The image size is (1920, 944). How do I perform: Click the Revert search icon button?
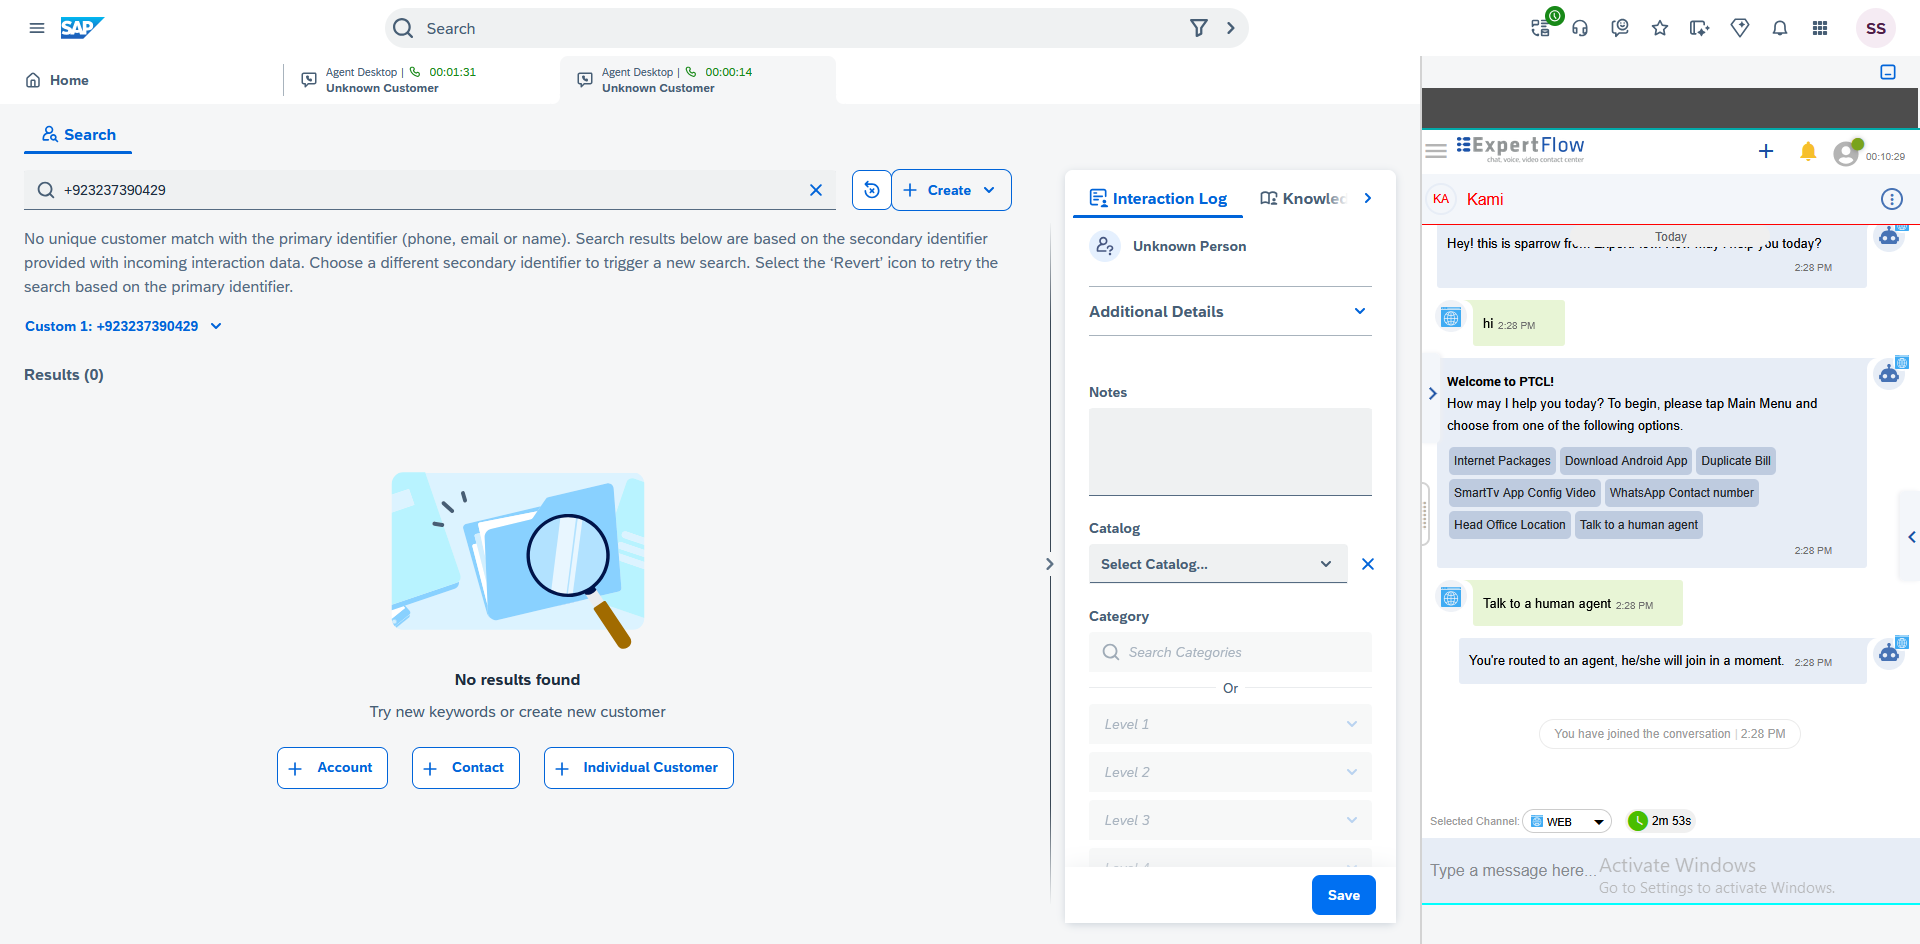coord(871,190)
